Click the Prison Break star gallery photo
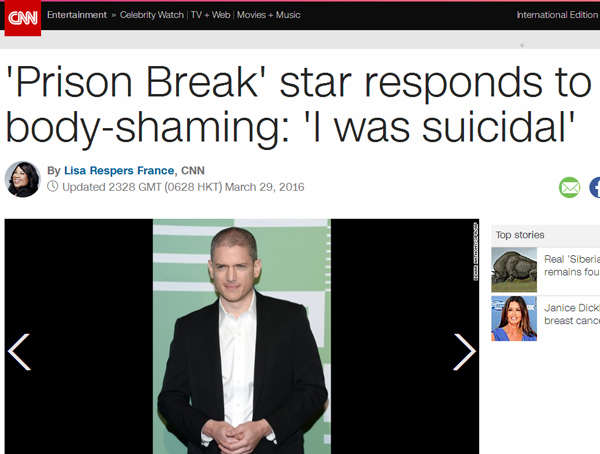 click(242, 336)
